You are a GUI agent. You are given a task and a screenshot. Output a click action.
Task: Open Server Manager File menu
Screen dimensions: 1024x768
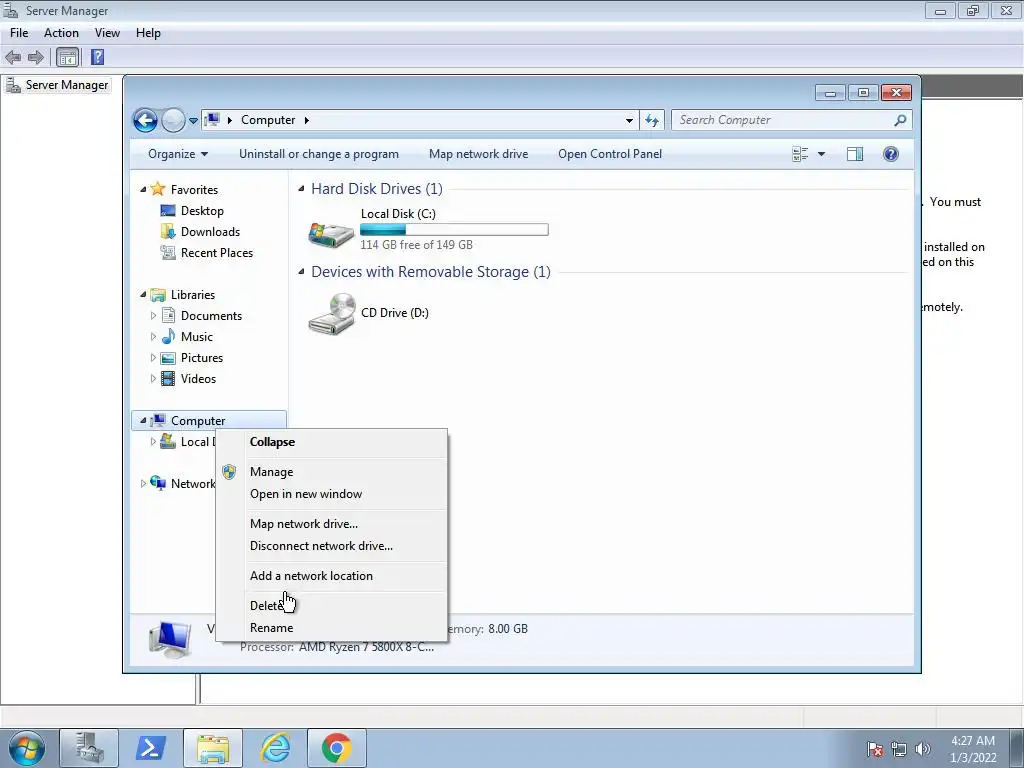19,33
